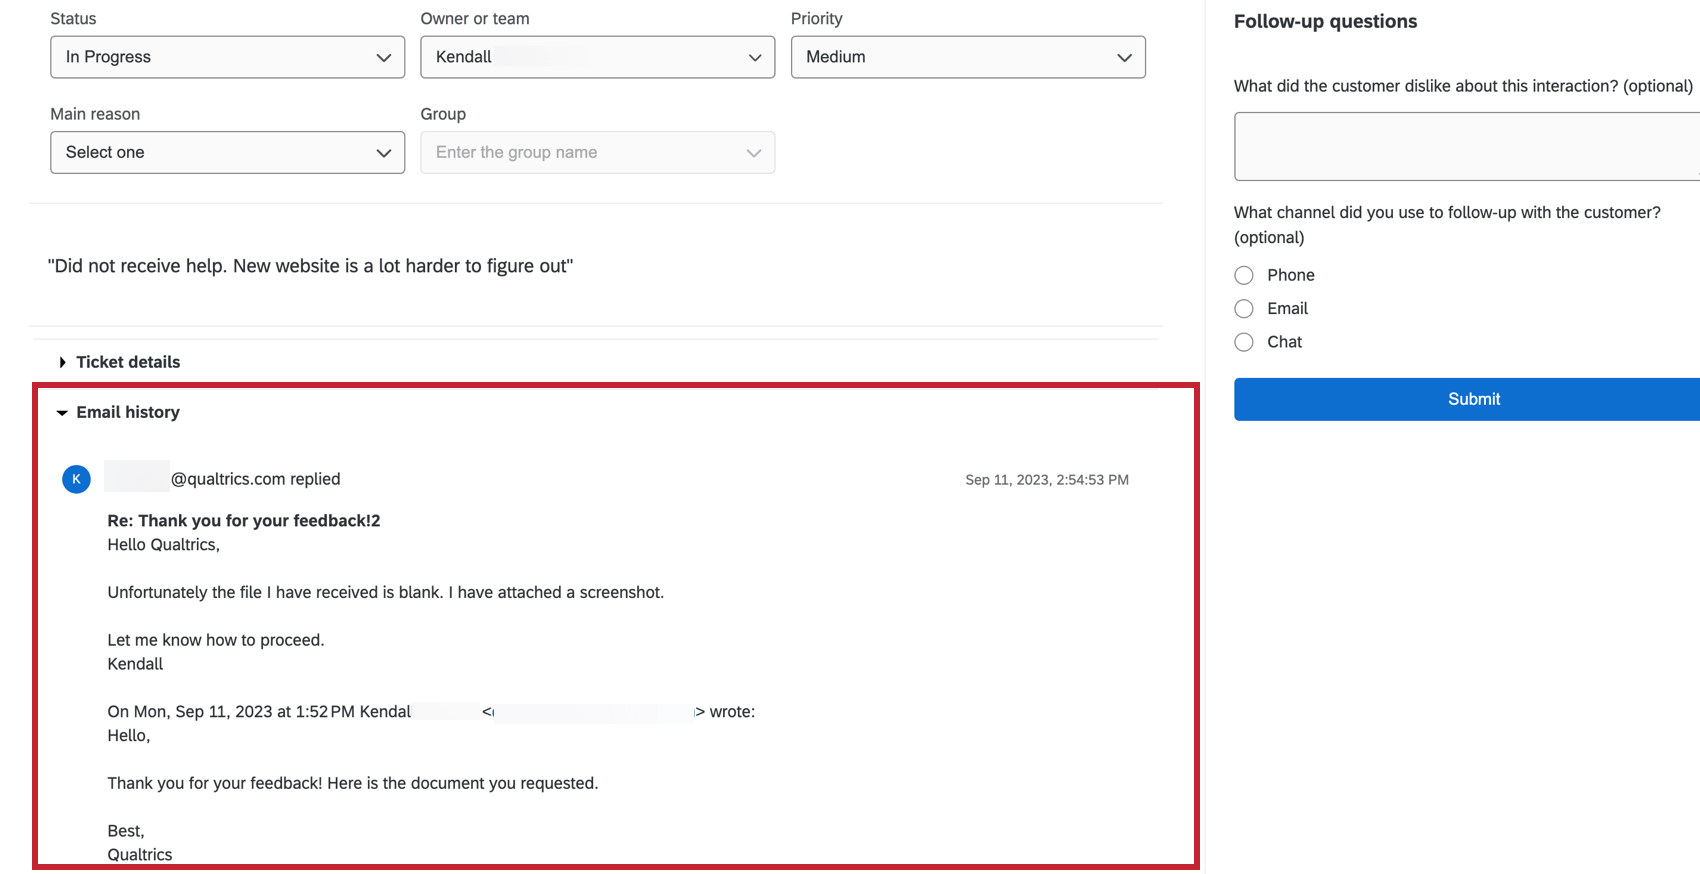Click the Group field chevron icon
1700x874 pixels.
(x=755, y=152)
